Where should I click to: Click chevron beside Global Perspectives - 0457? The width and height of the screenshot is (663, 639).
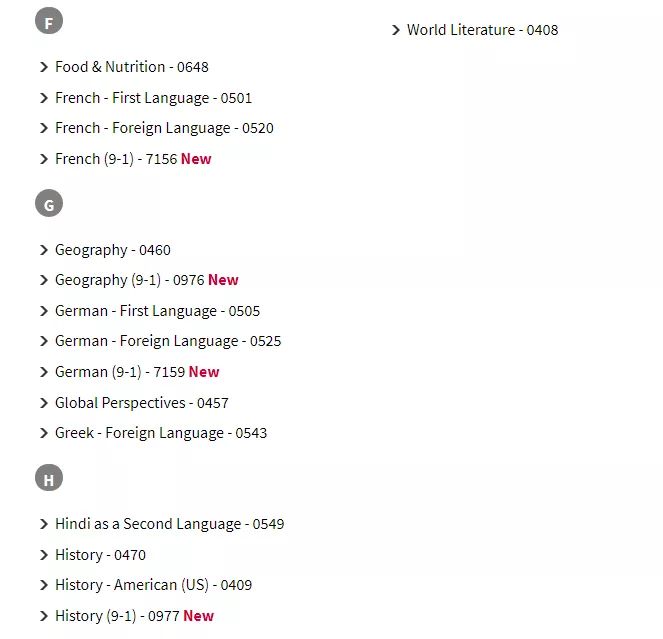pos(44,403)
